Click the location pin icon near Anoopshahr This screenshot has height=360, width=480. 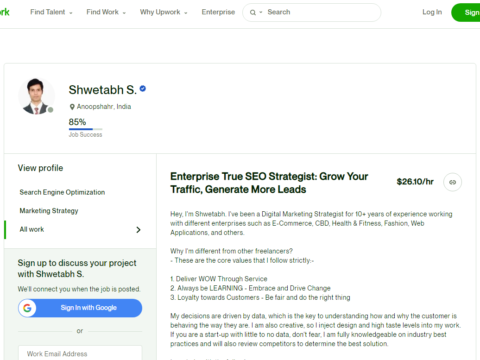coord(72,107)
